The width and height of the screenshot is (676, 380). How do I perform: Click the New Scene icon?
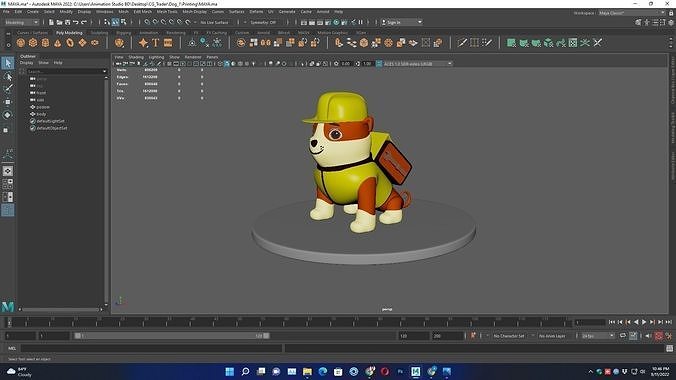[x=51, y=22]
